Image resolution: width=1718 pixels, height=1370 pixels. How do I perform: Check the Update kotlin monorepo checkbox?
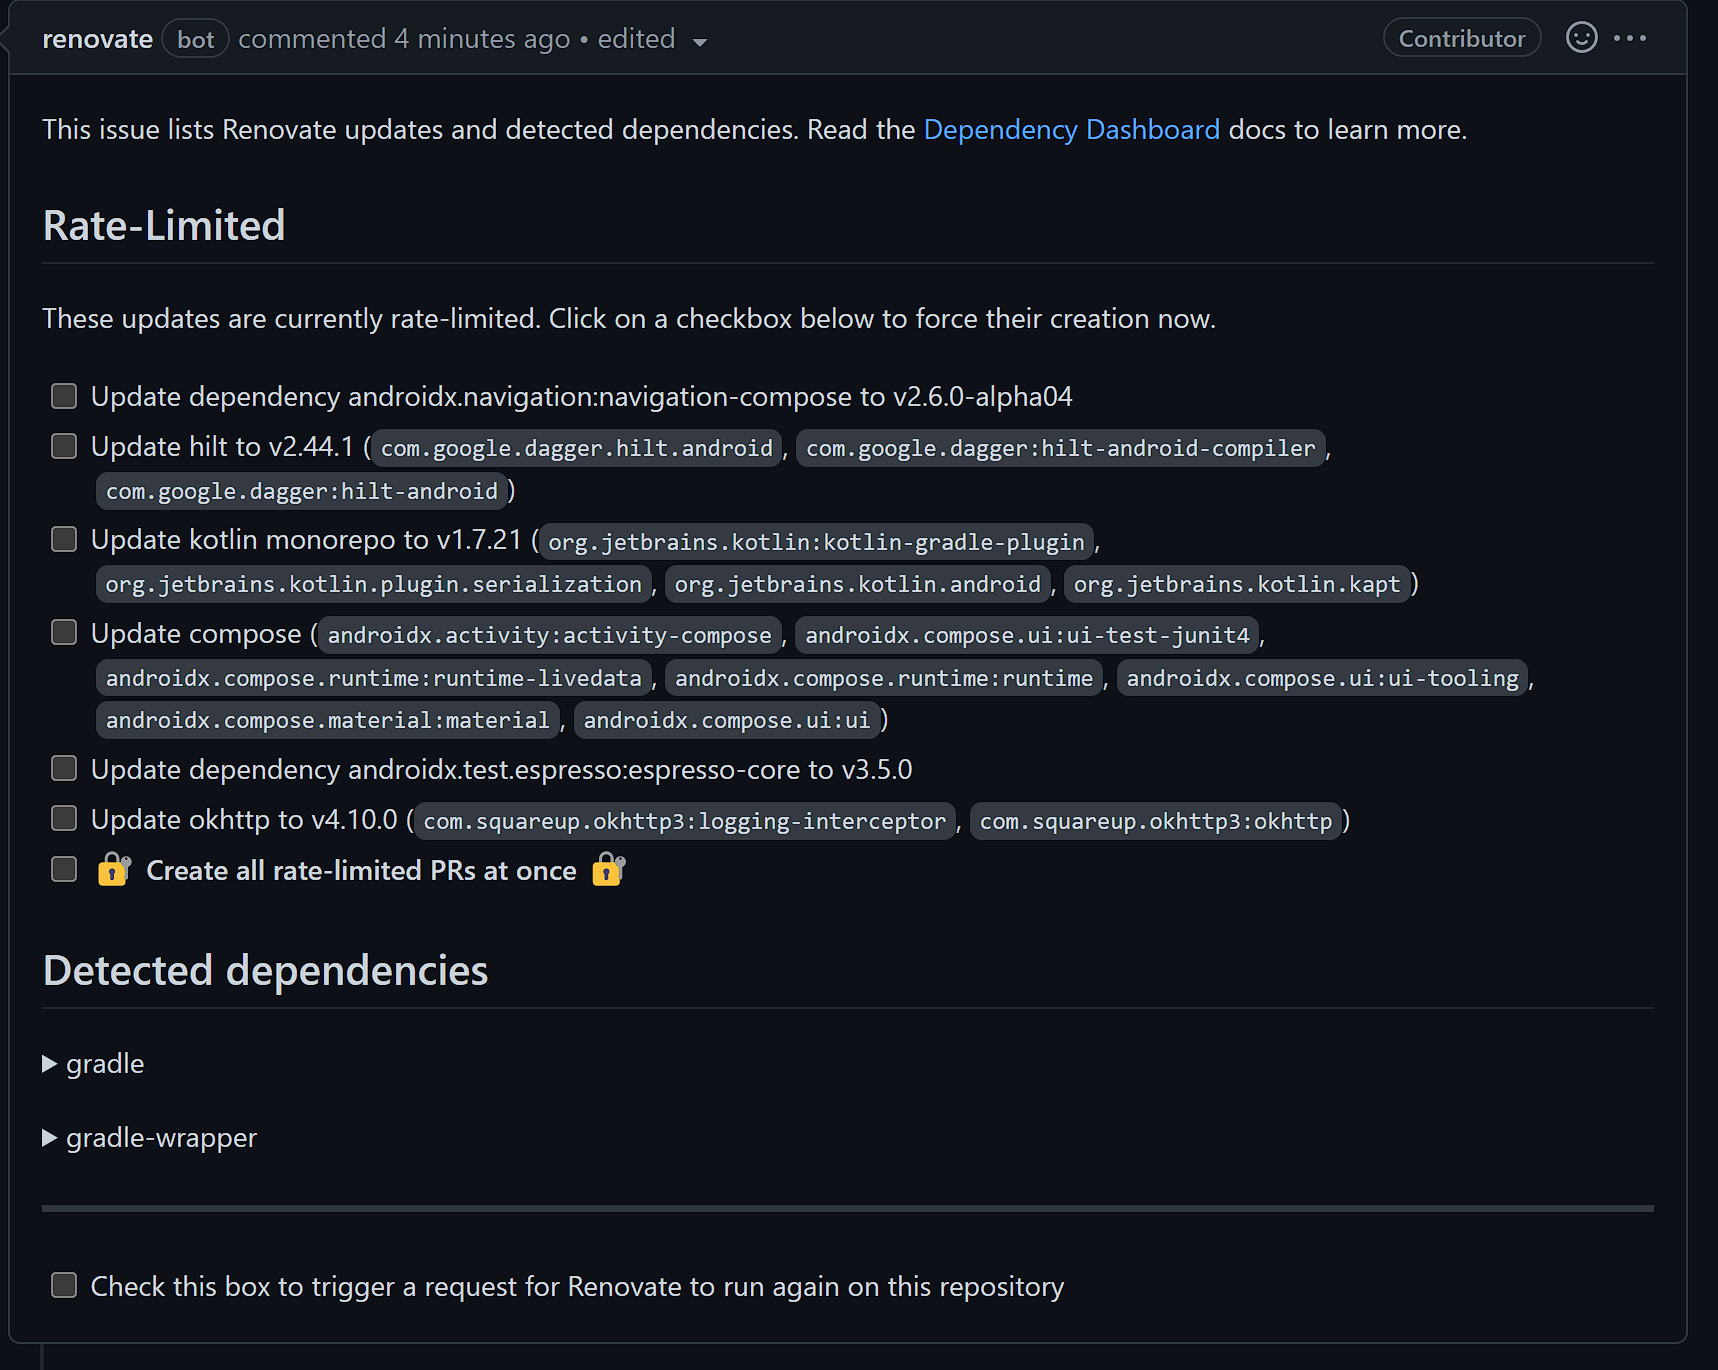[64, 539]
